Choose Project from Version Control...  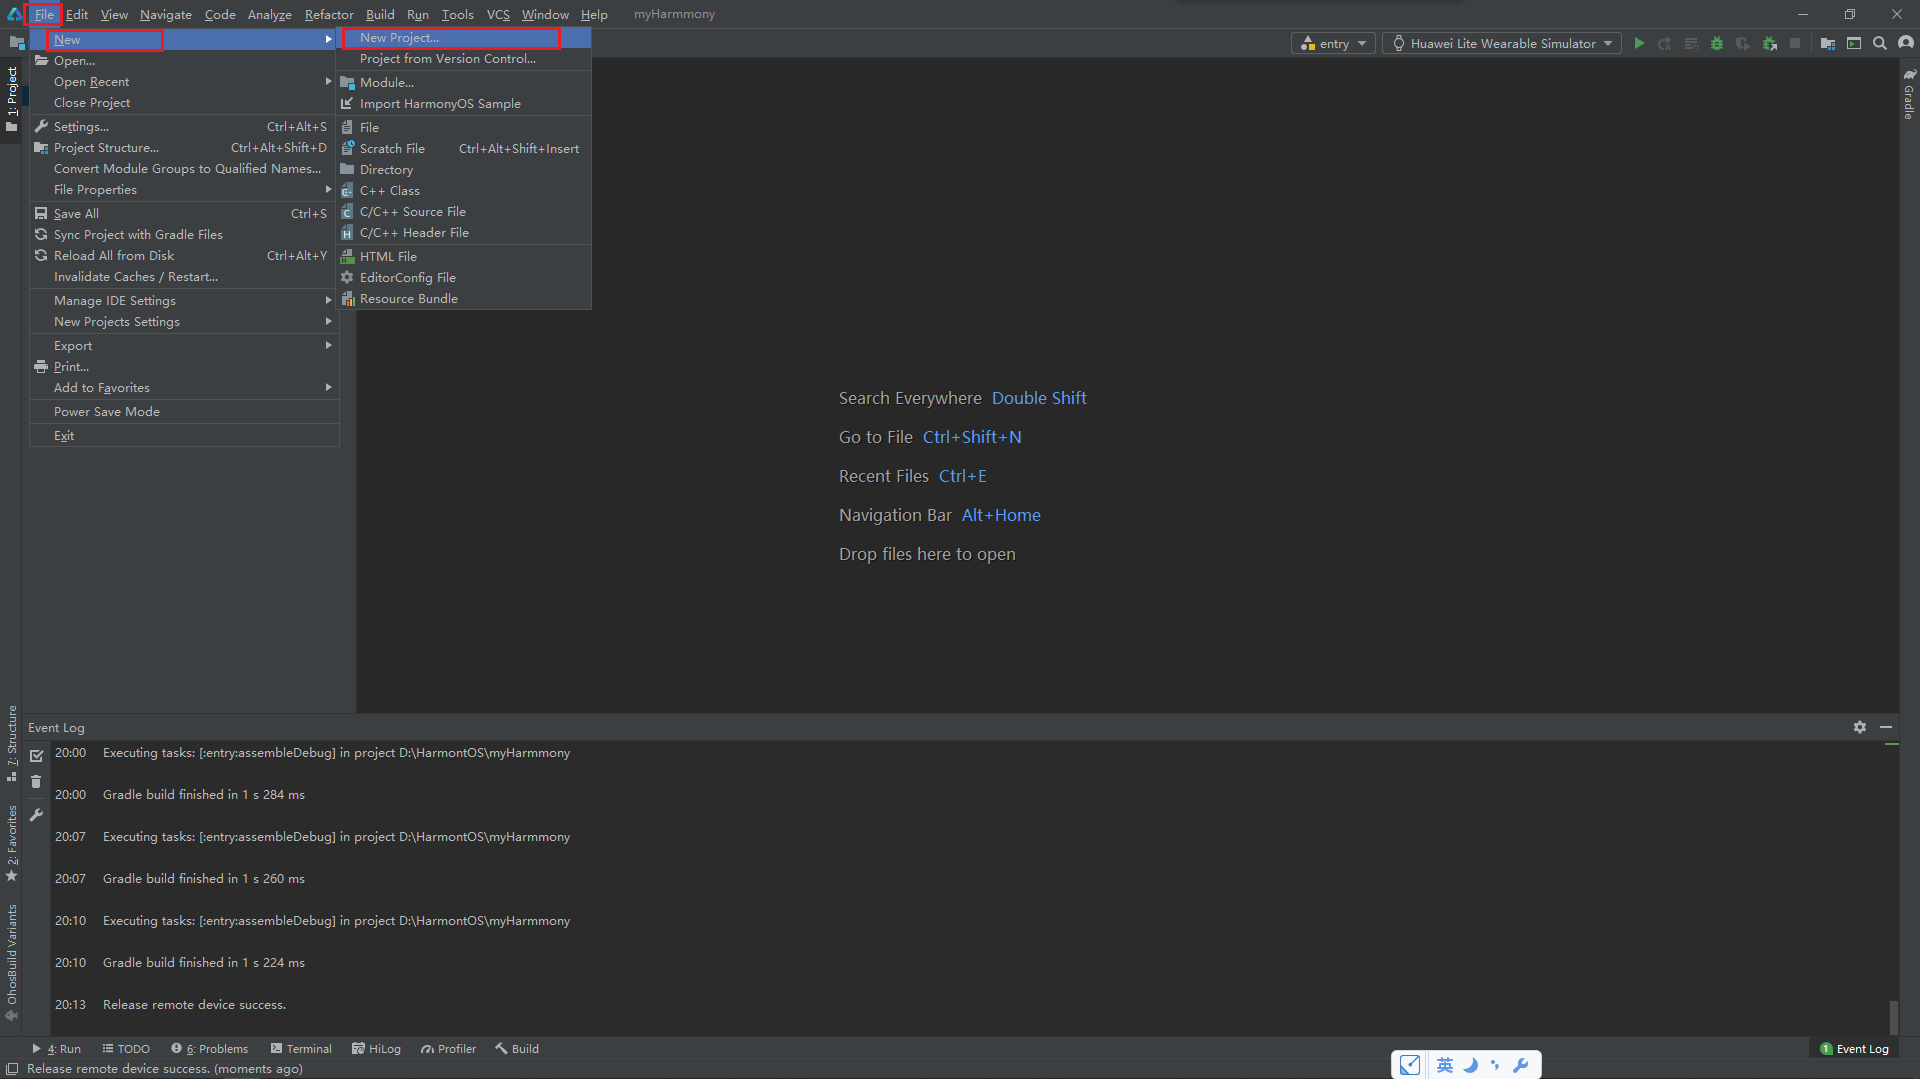click(464, 59)
